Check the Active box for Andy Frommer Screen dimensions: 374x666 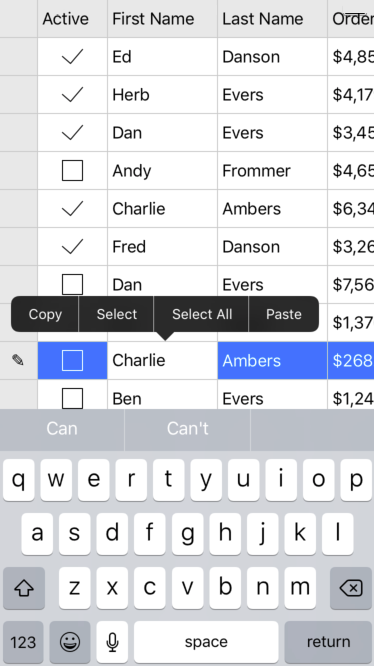72,170
